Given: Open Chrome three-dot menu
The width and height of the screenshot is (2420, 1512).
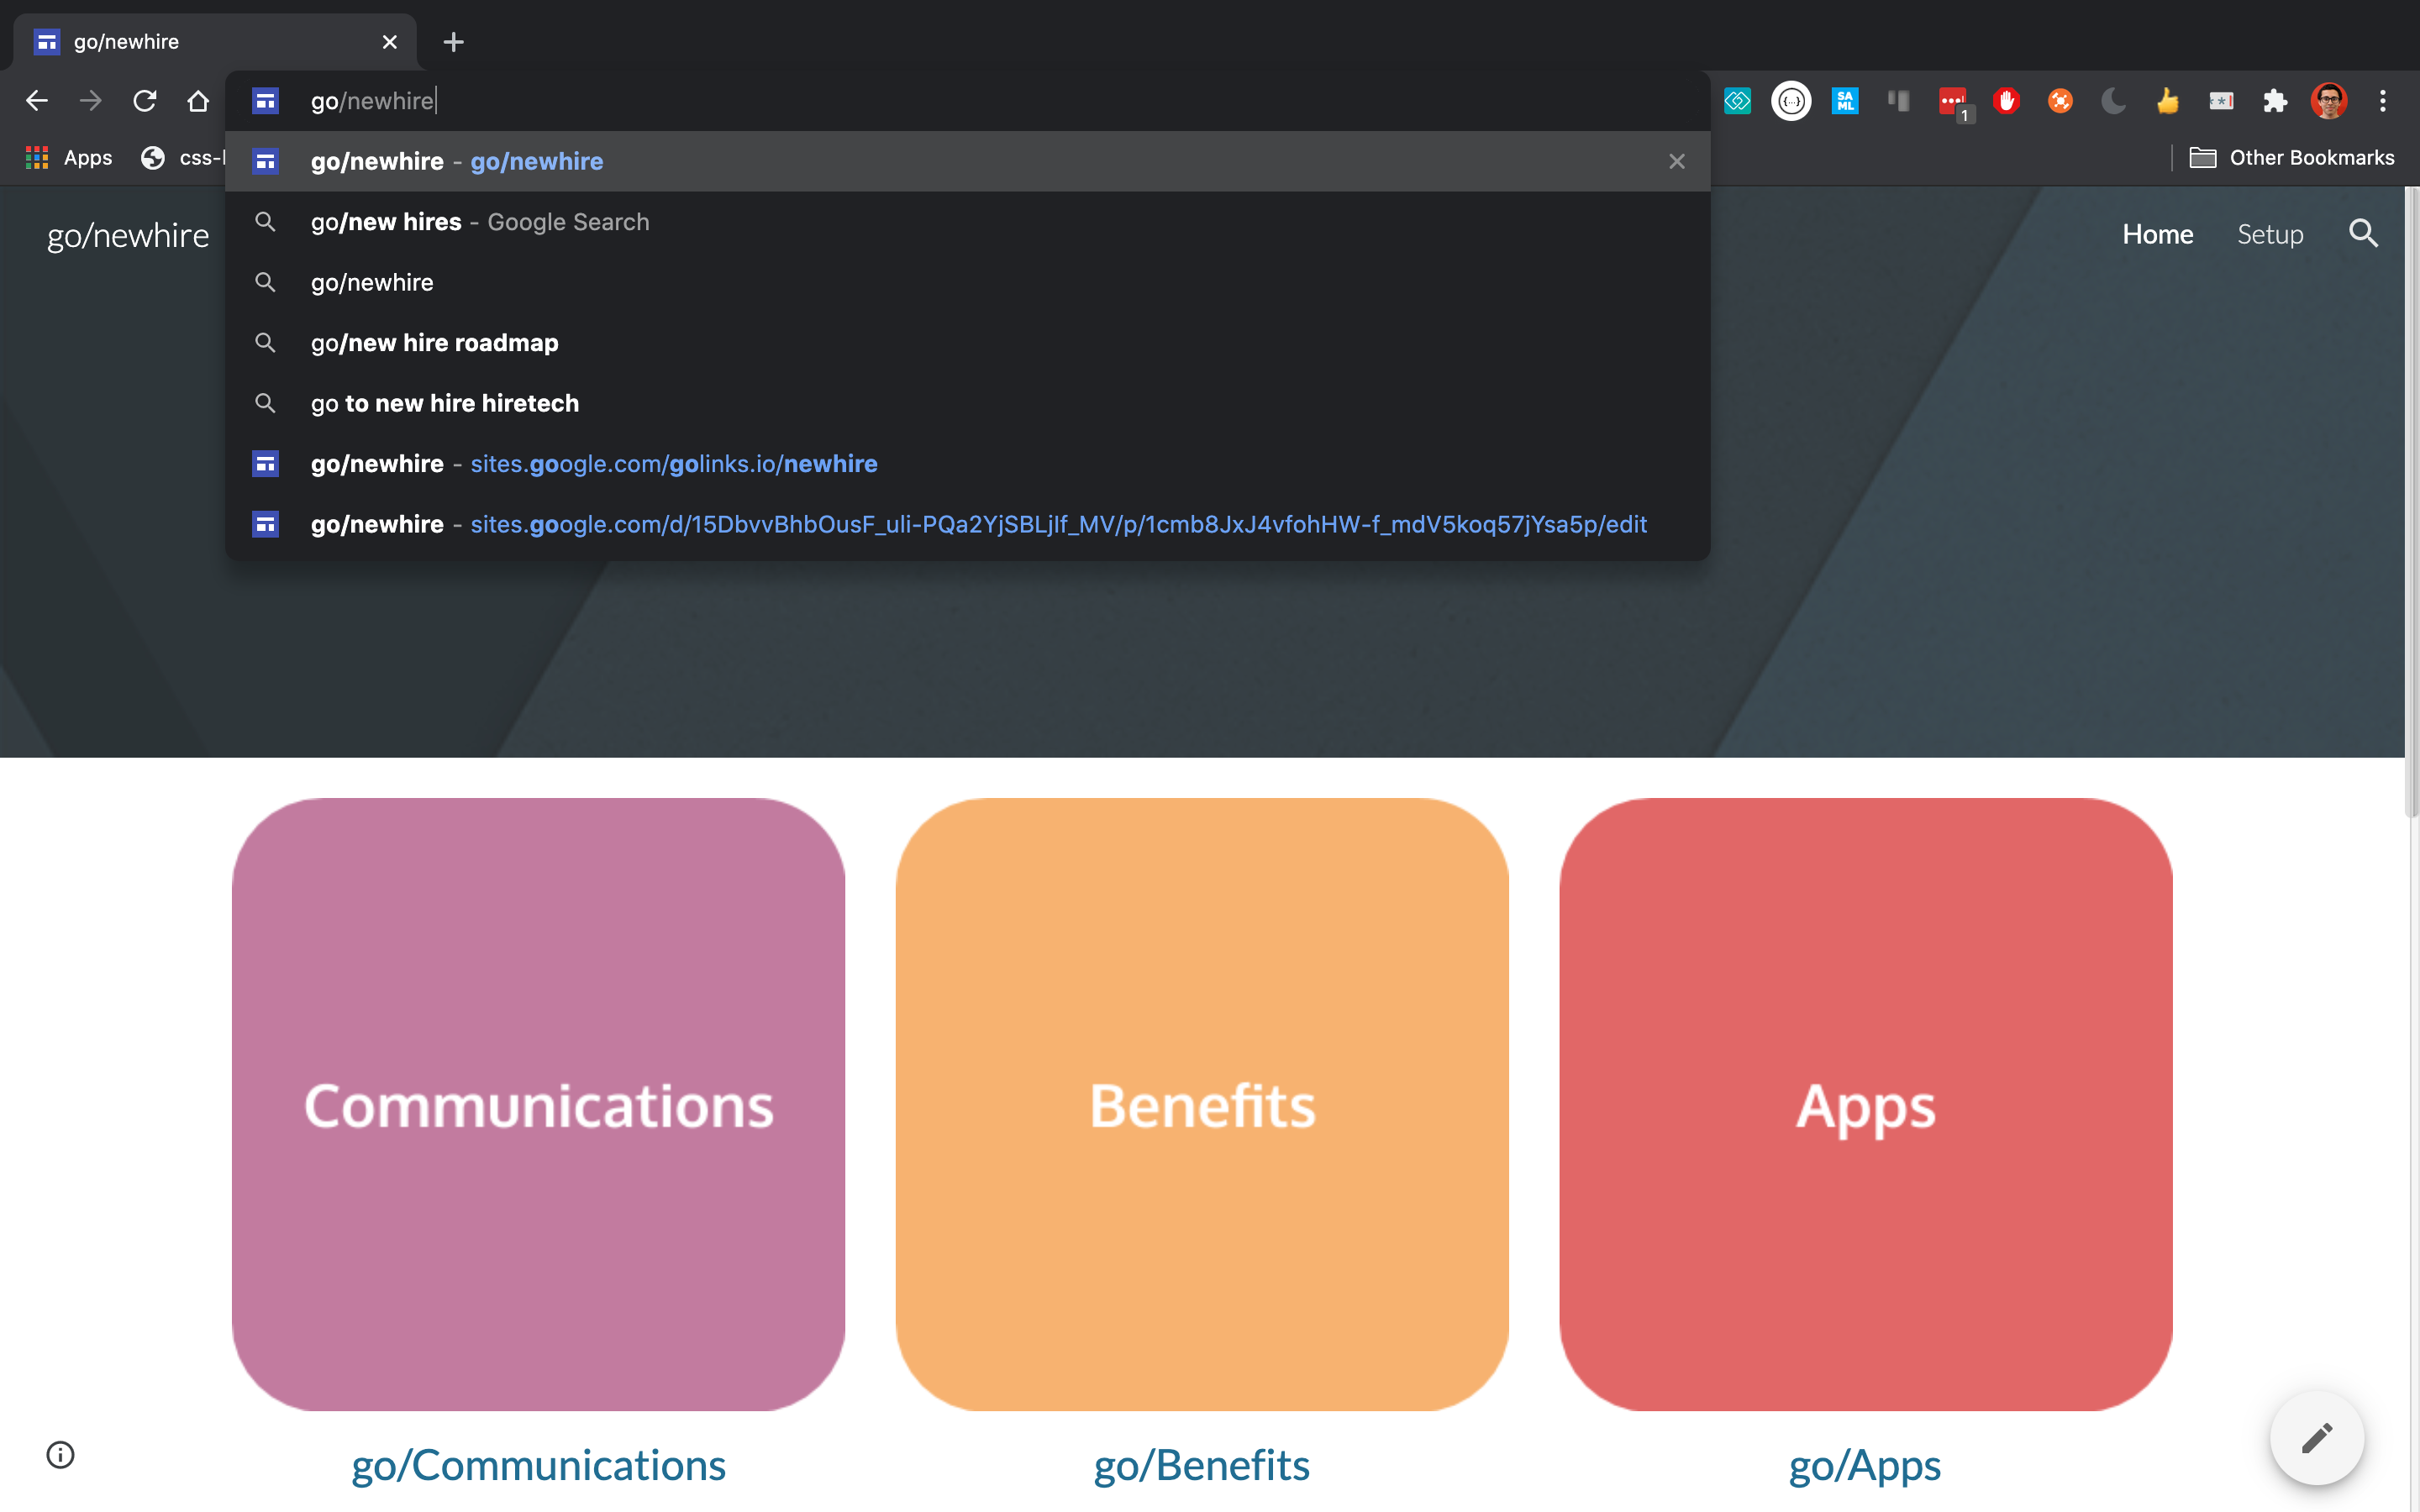Looking at the screenshot, I should click(2383, 100).
